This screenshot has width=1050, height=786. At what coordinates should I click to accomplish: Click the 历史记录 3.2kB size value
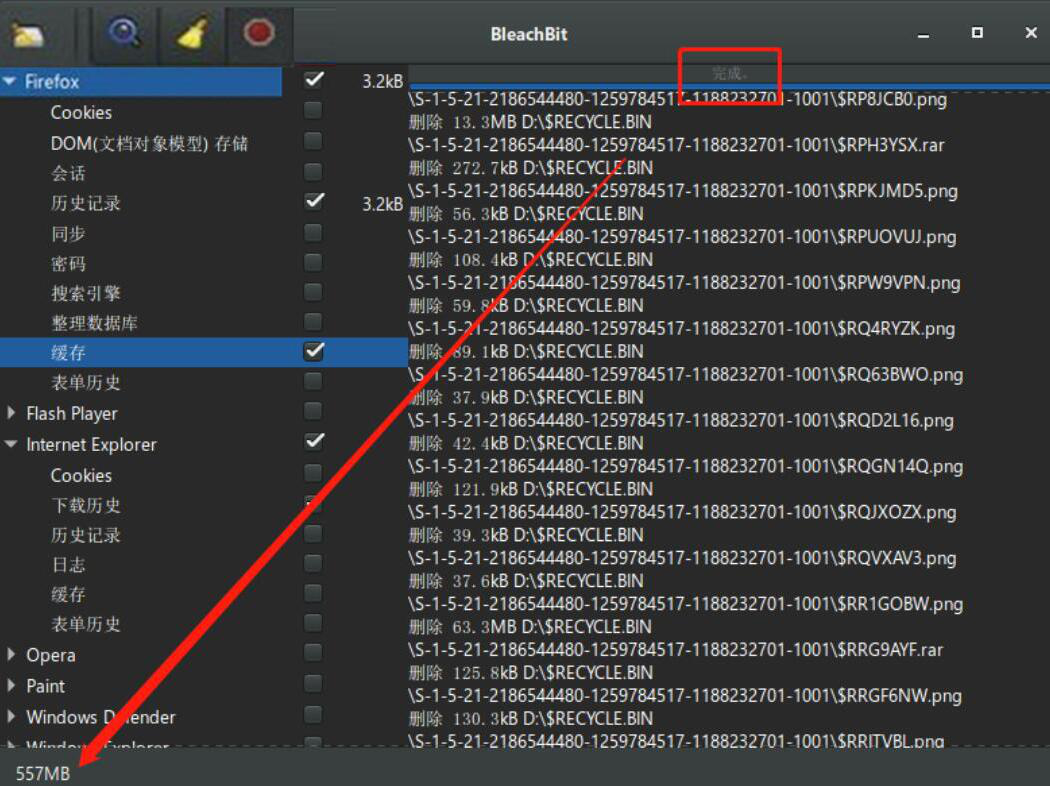tap(382, 204)
